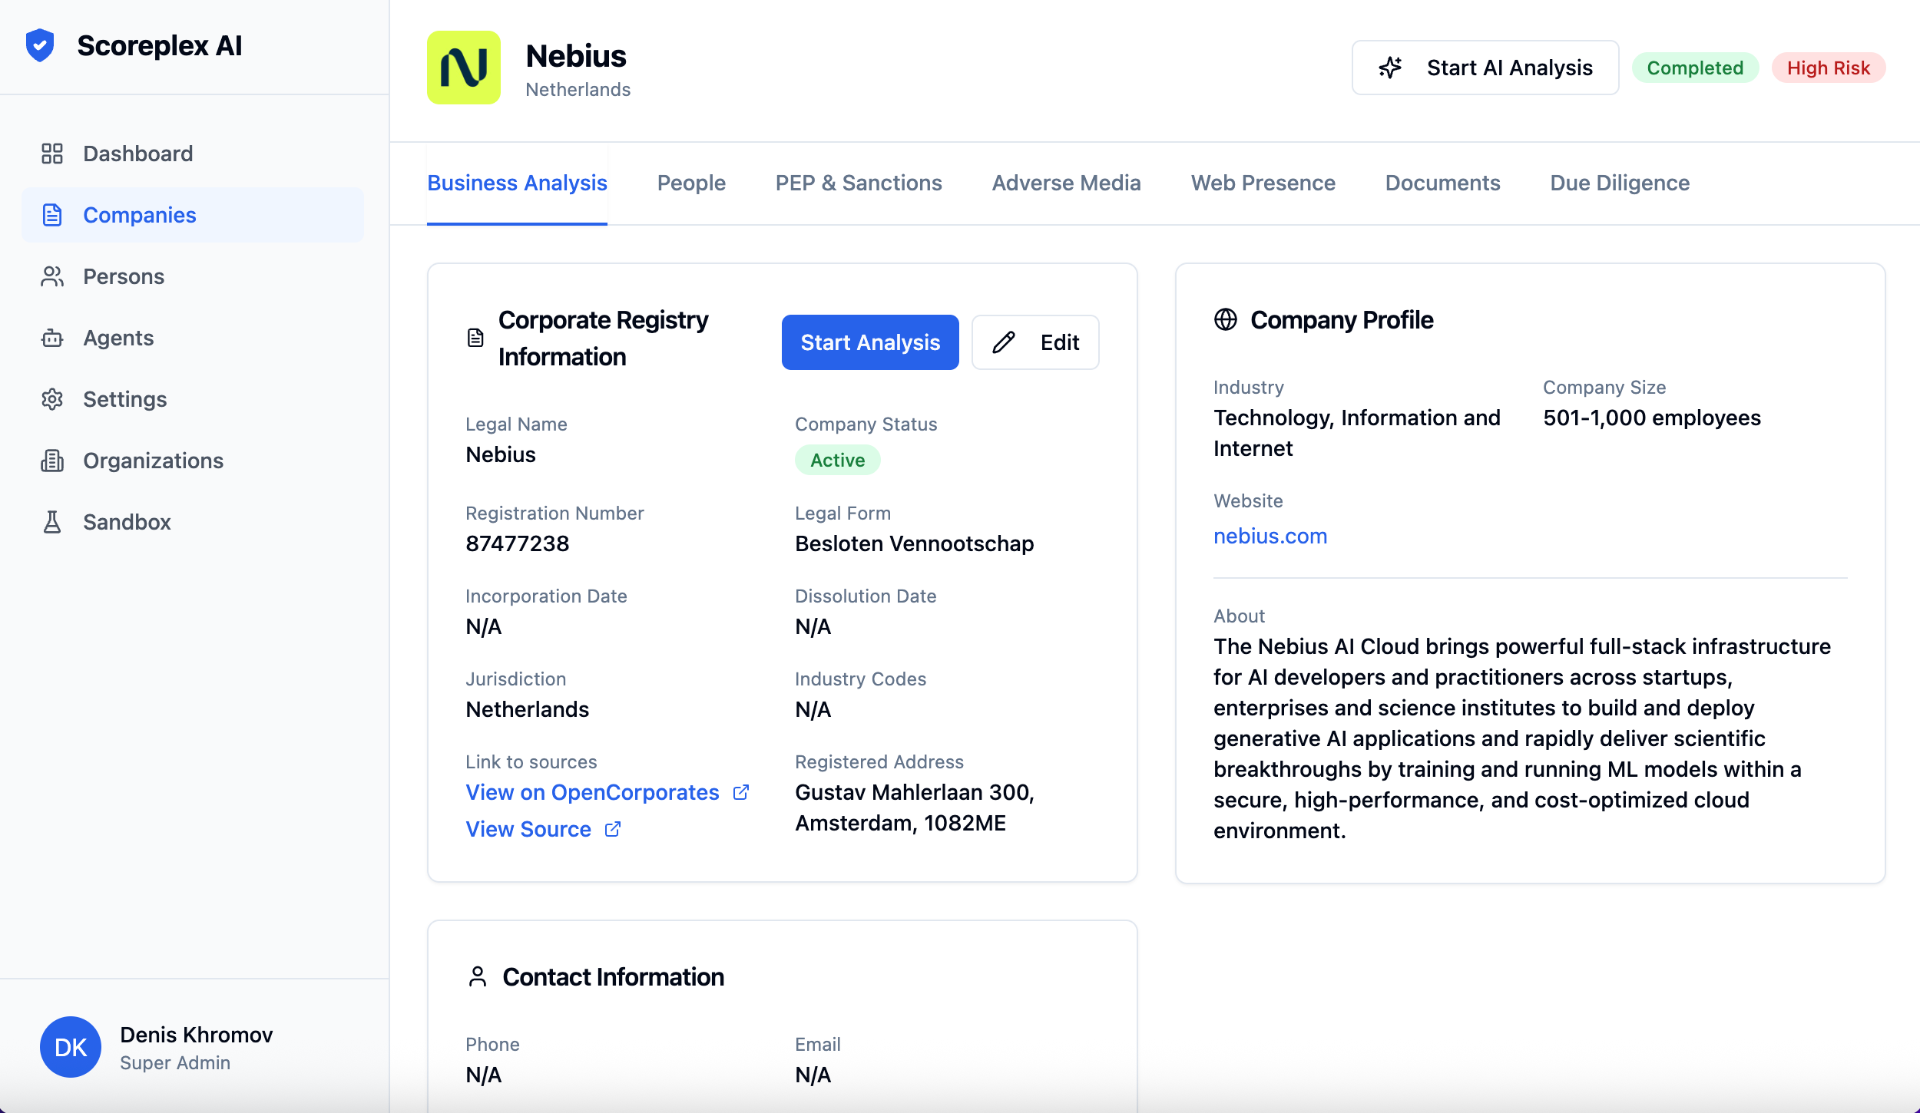
Task: Click external link icon beside View on OpenCorporates
Action: [x=741, y=792]
